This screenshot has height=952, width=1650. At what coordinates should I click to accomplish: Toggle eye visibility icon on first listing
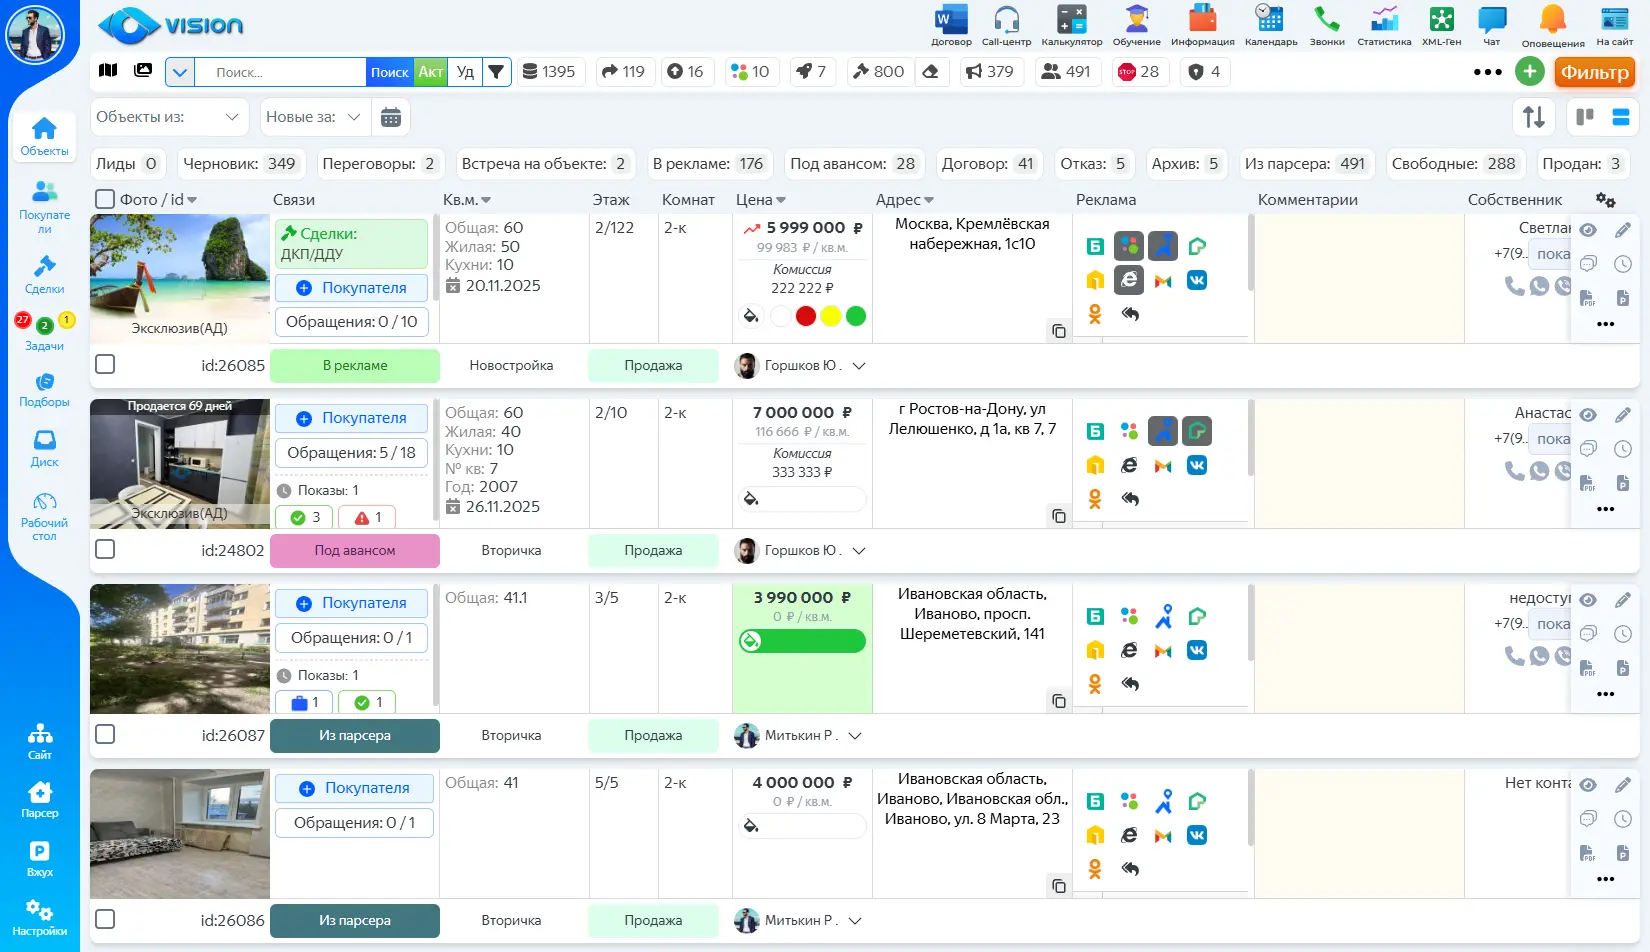1588,230
